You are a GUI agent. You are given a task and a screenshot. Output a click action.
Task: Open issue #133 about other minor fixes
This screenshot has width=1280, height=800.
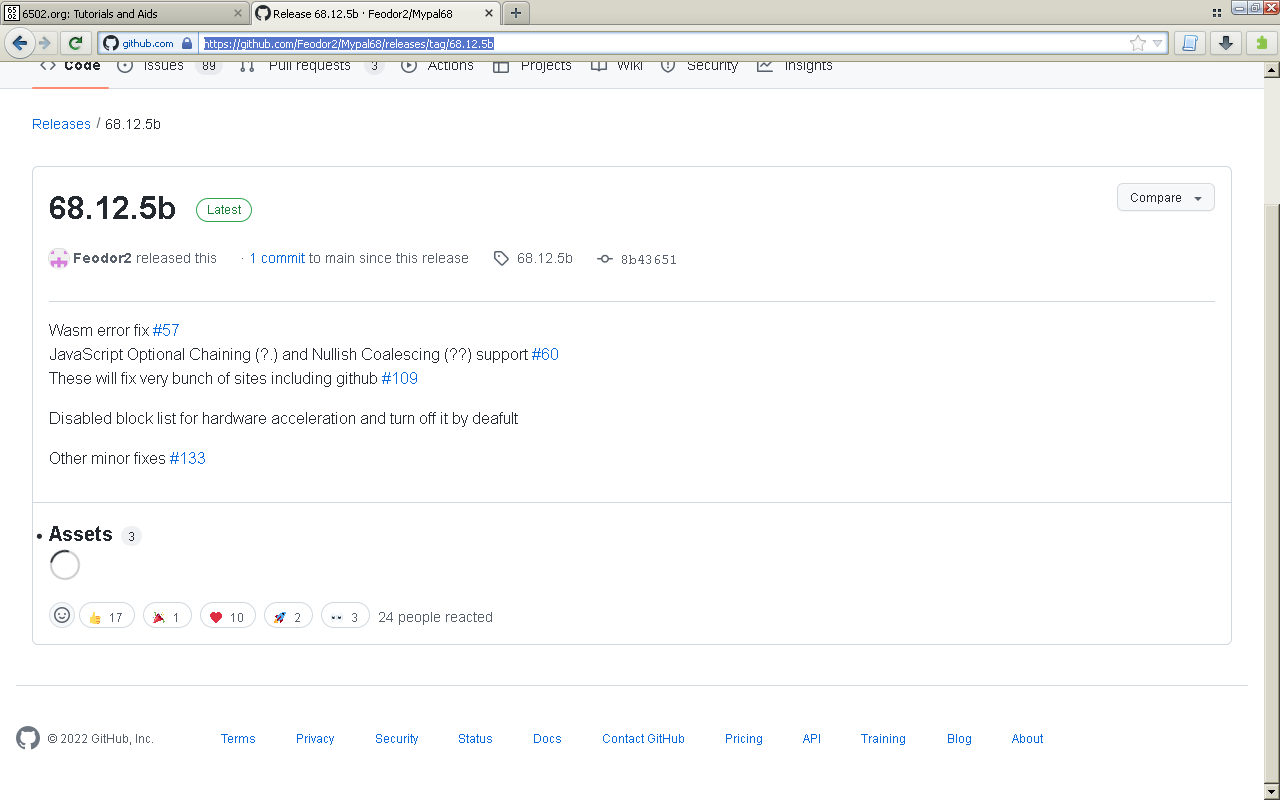[187, 458]
